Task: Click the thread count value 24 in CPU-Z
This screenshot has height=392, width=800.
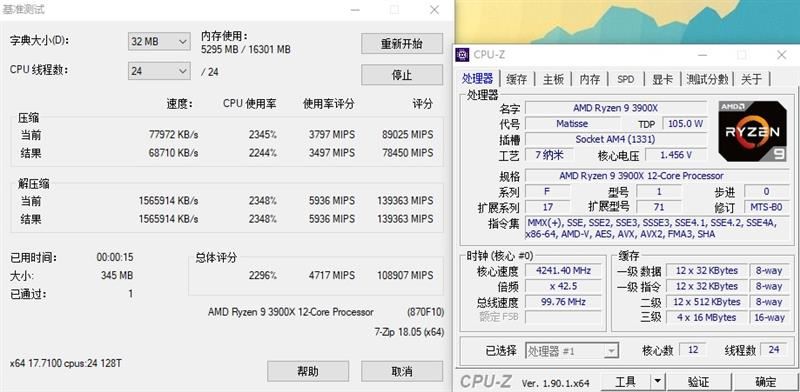Action: click(x=773, y=350)
